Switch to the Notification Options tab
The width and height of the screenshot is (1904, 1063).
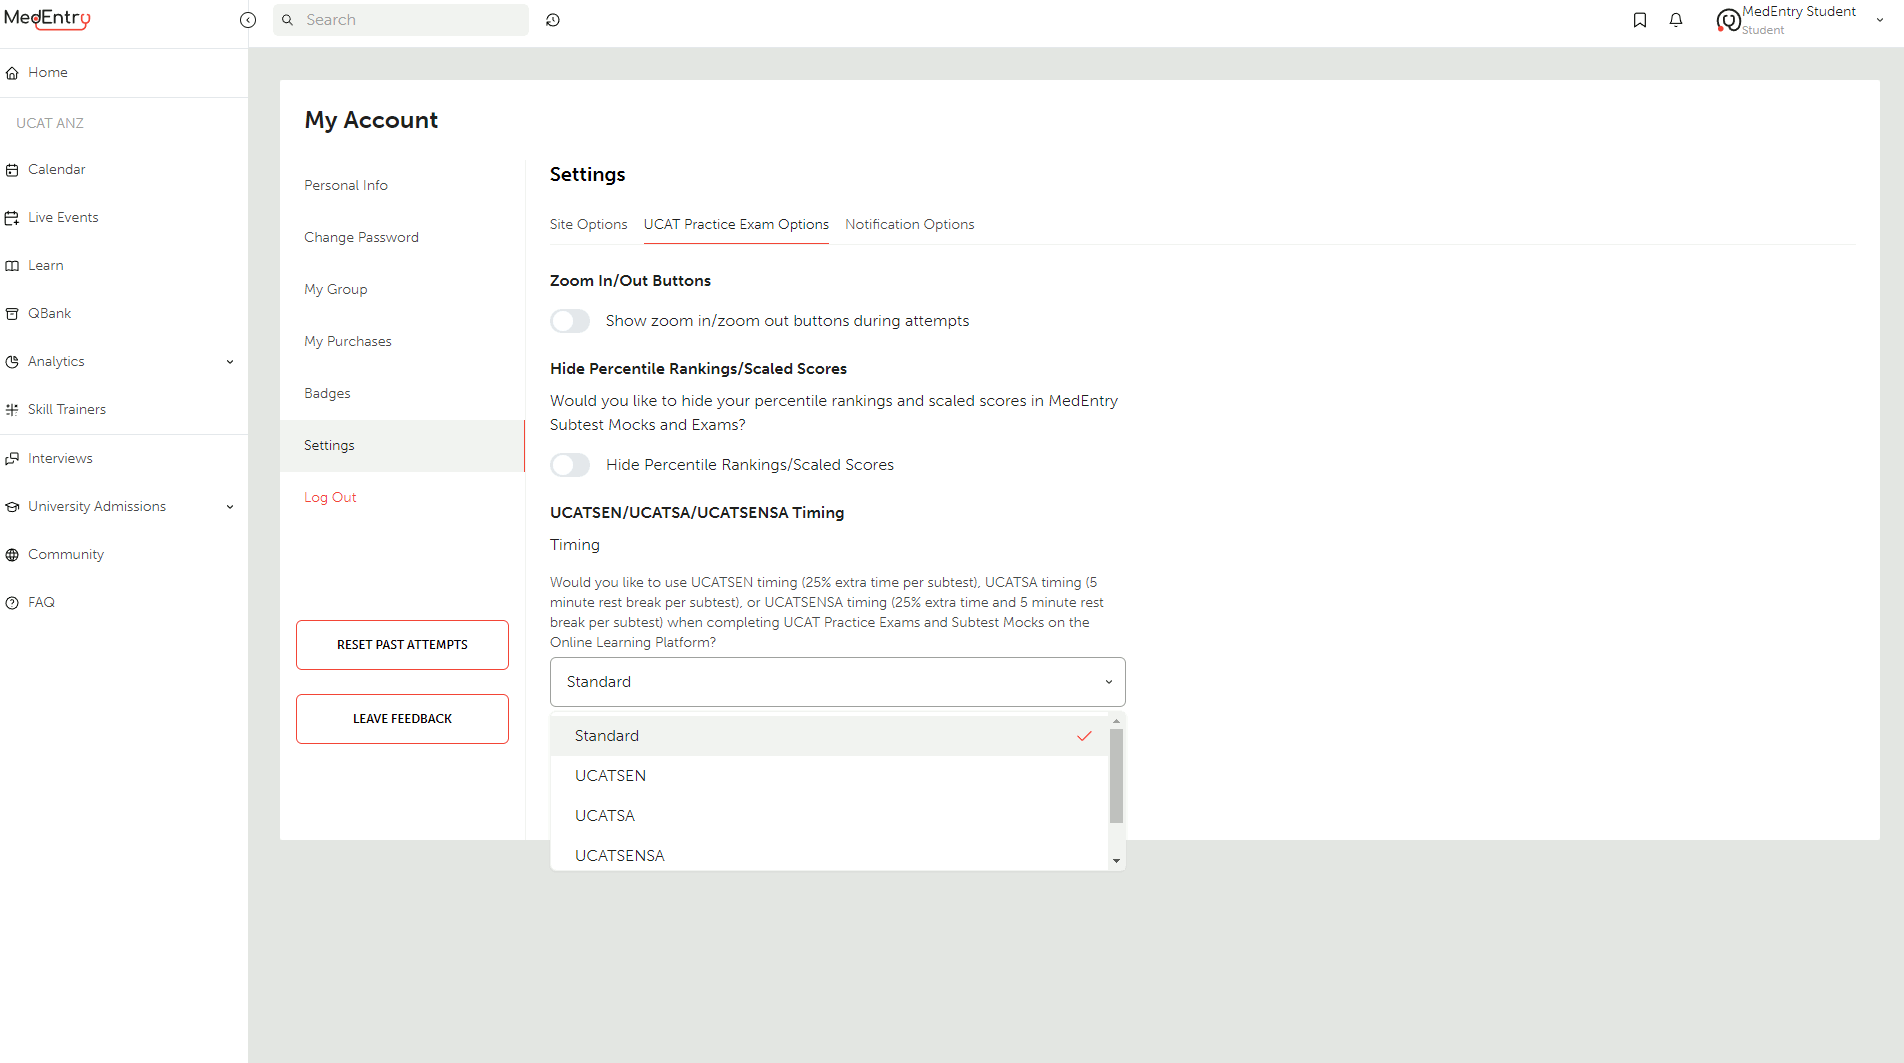pos(909,224)
